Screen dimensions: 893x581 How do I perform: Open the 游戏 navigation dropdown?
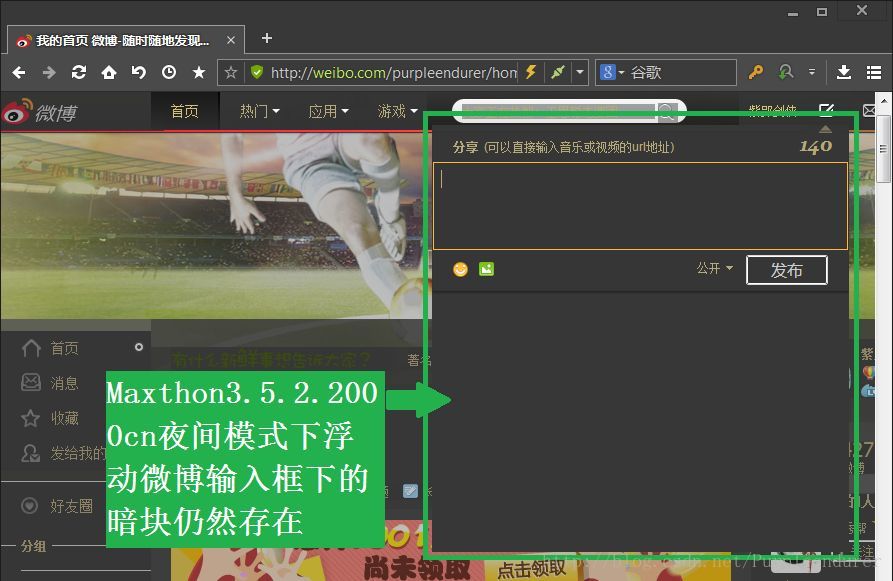[x=397, y=111]
